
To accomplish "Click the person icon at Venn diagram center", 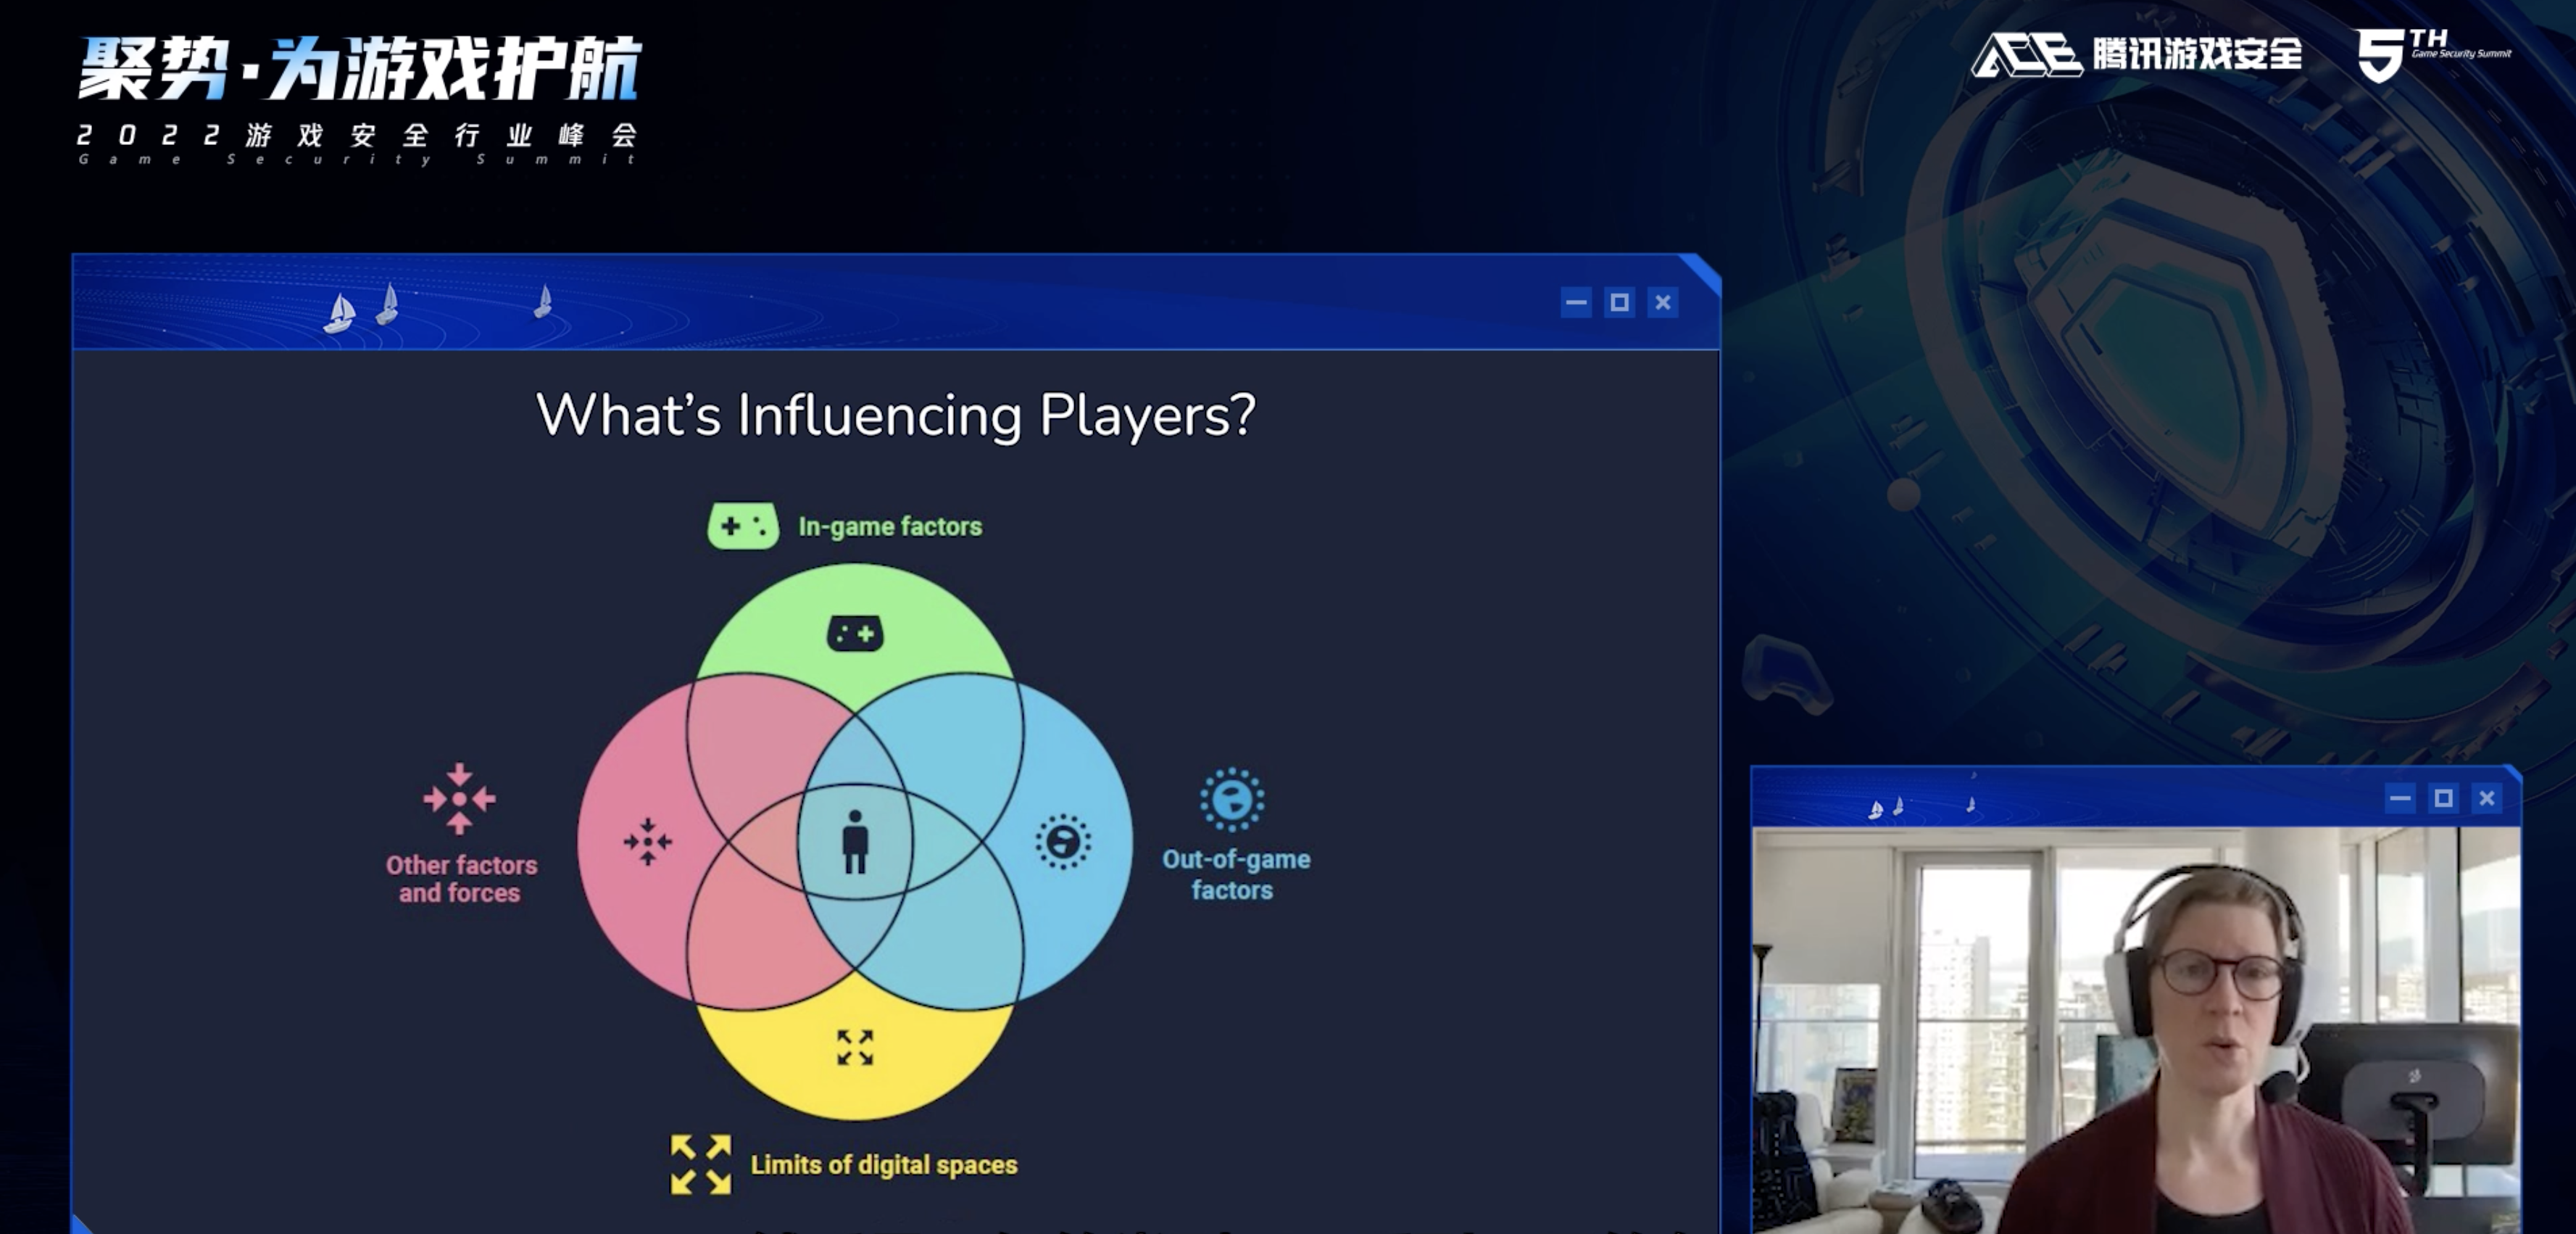I will pyautogui.click(x=854, y=841).
